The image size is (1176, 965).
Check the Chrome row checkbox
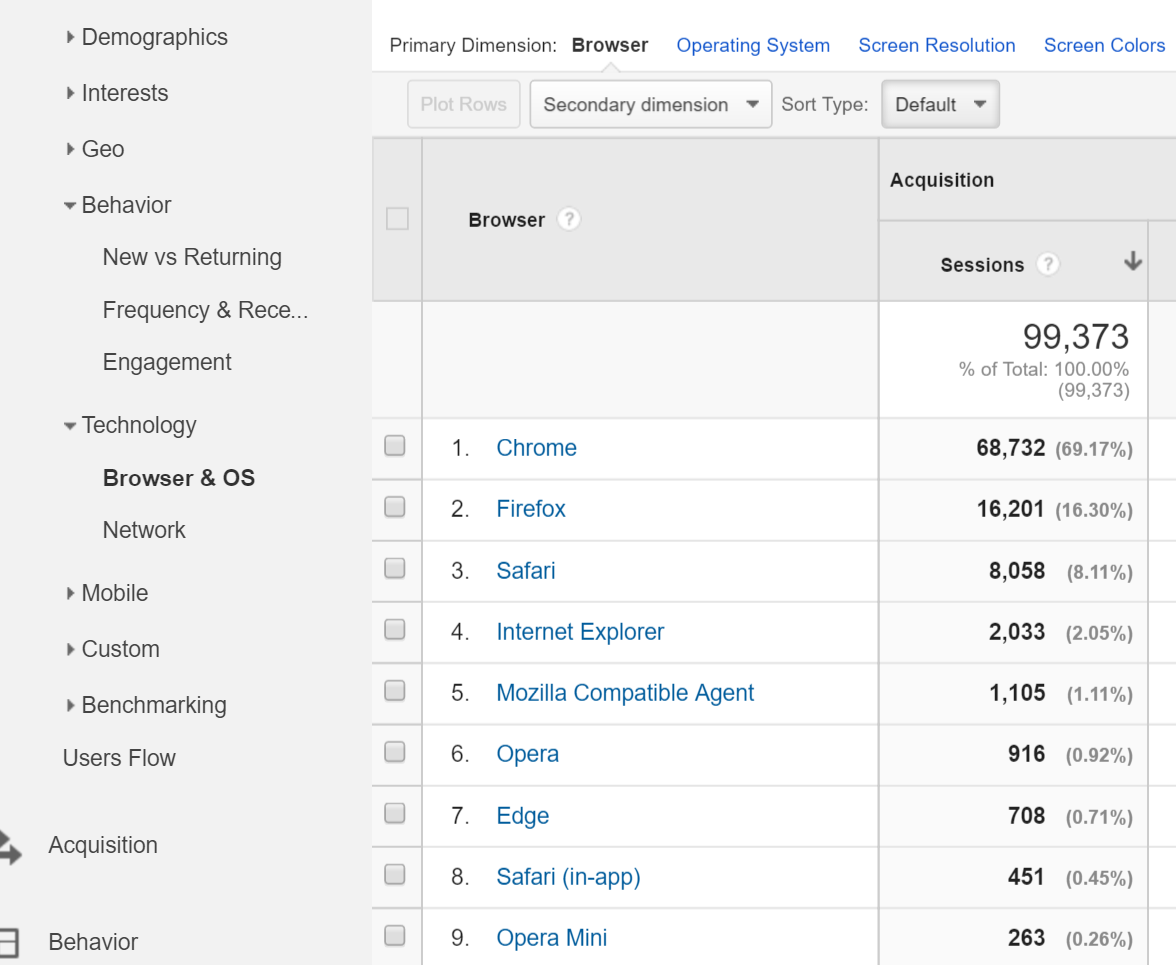396,446
